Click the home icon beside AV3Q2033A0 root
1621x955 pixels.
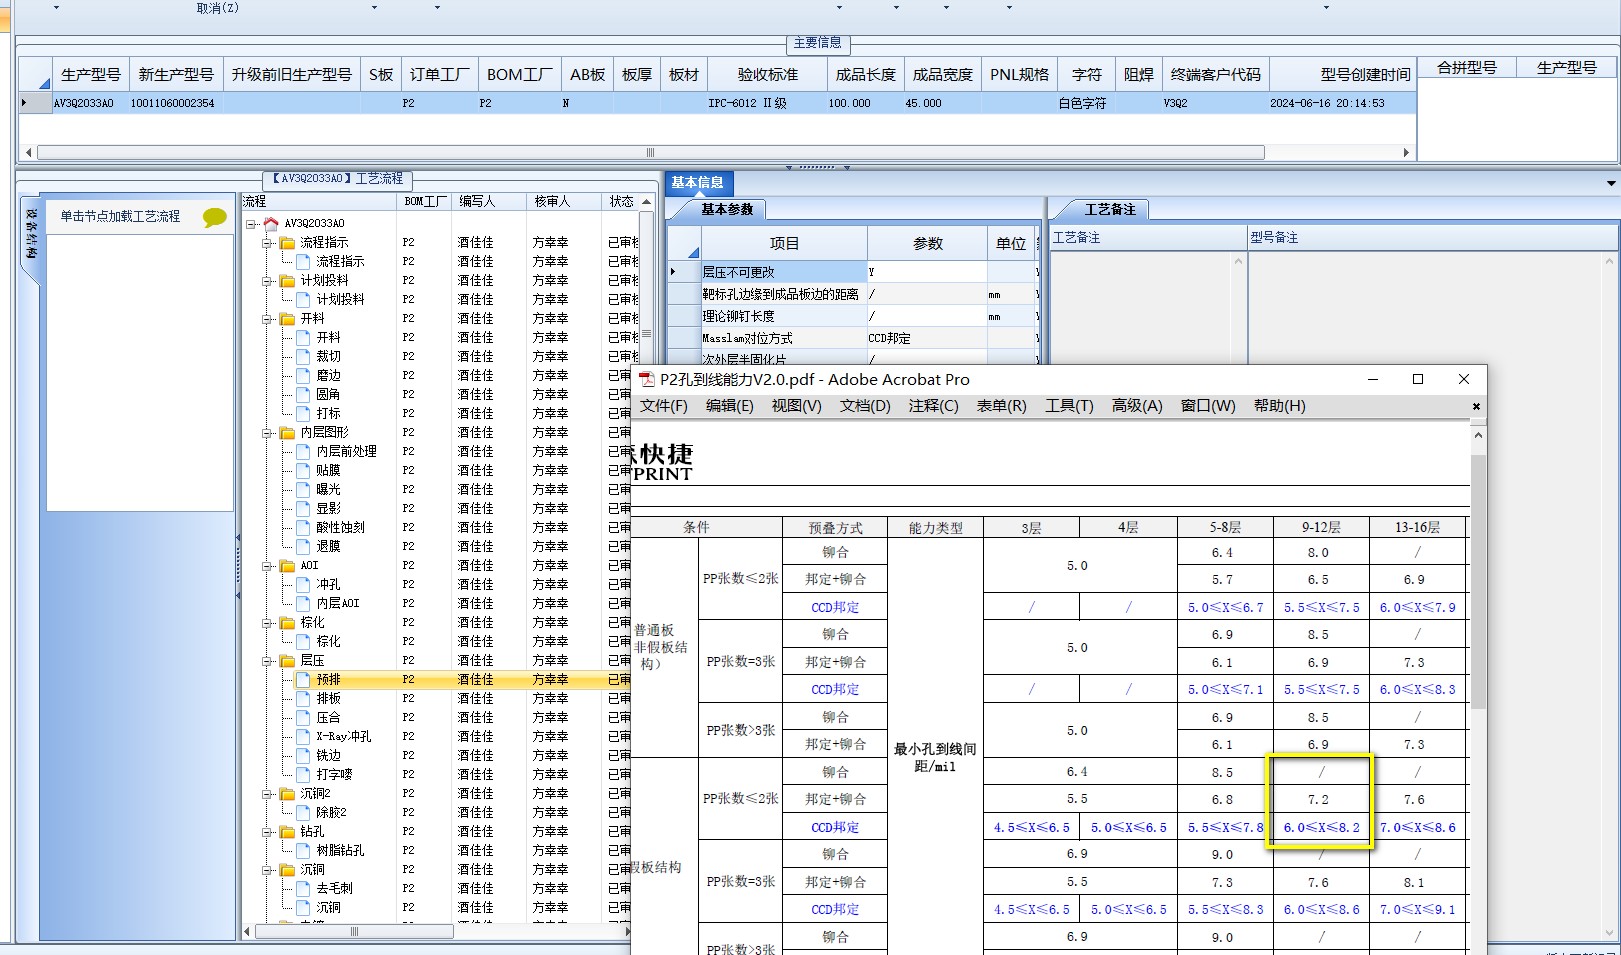[x=271, y=223]
